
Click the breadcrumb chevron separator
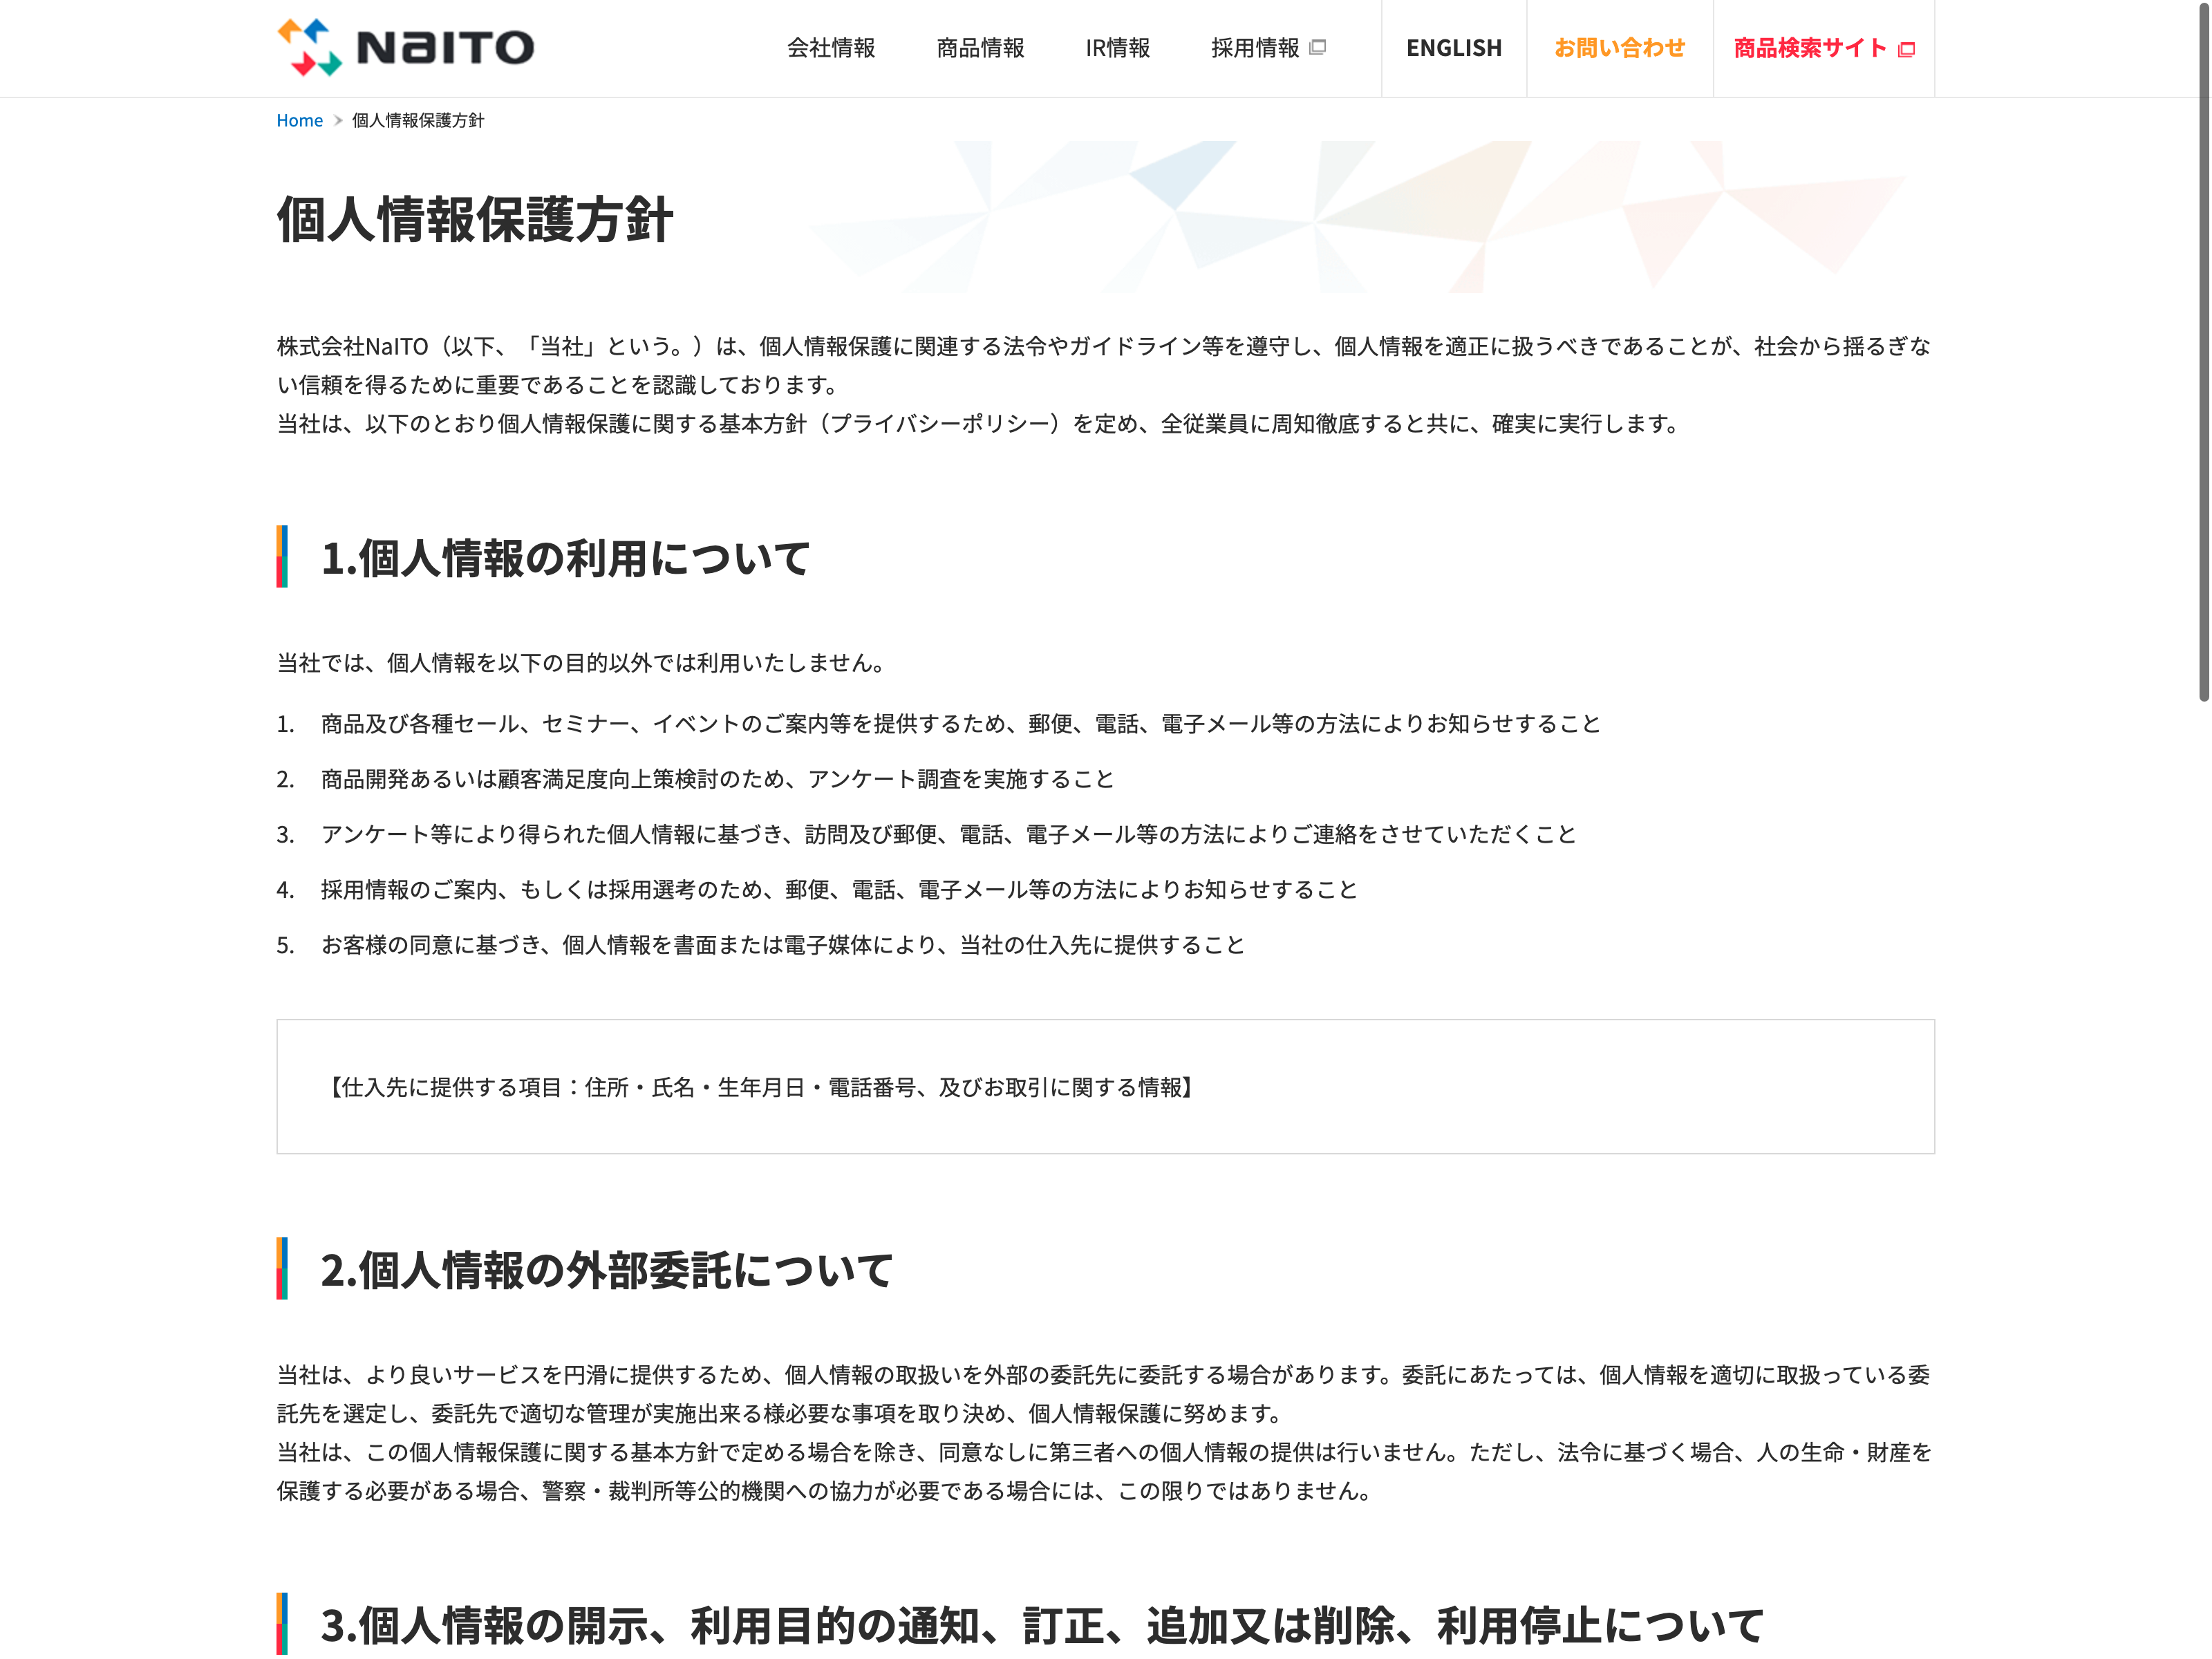click(x=338, y=121)
